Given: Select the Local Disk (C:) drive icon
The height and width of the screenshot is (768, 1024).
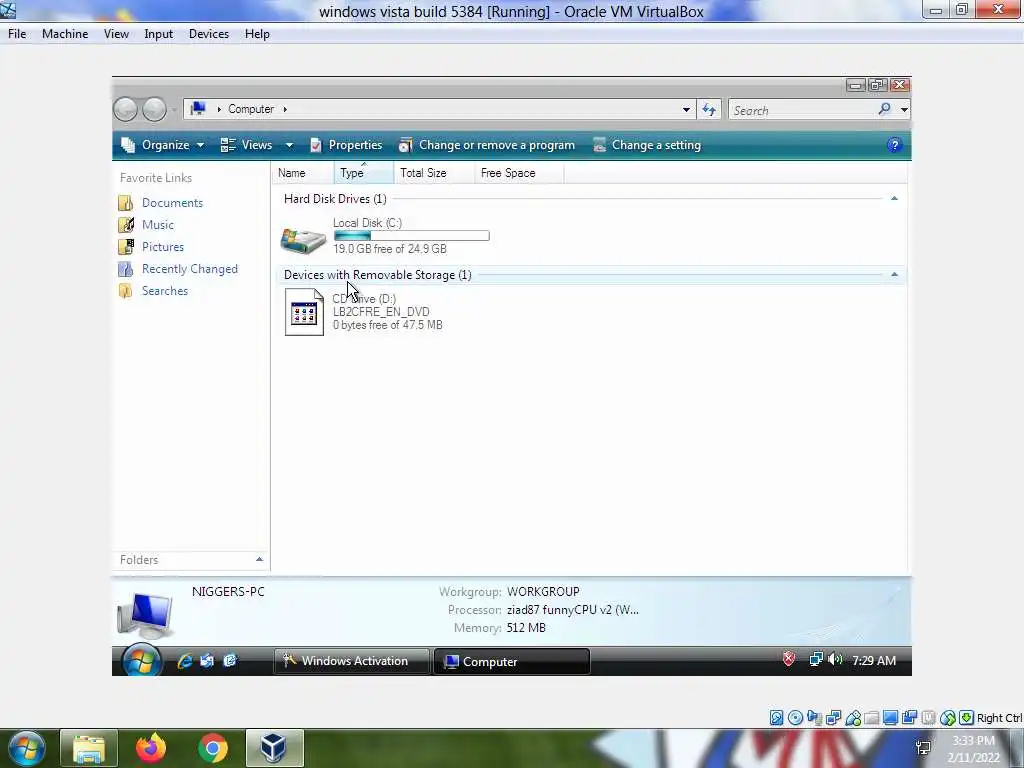Looking at the screenshot, I should point(303,239).
